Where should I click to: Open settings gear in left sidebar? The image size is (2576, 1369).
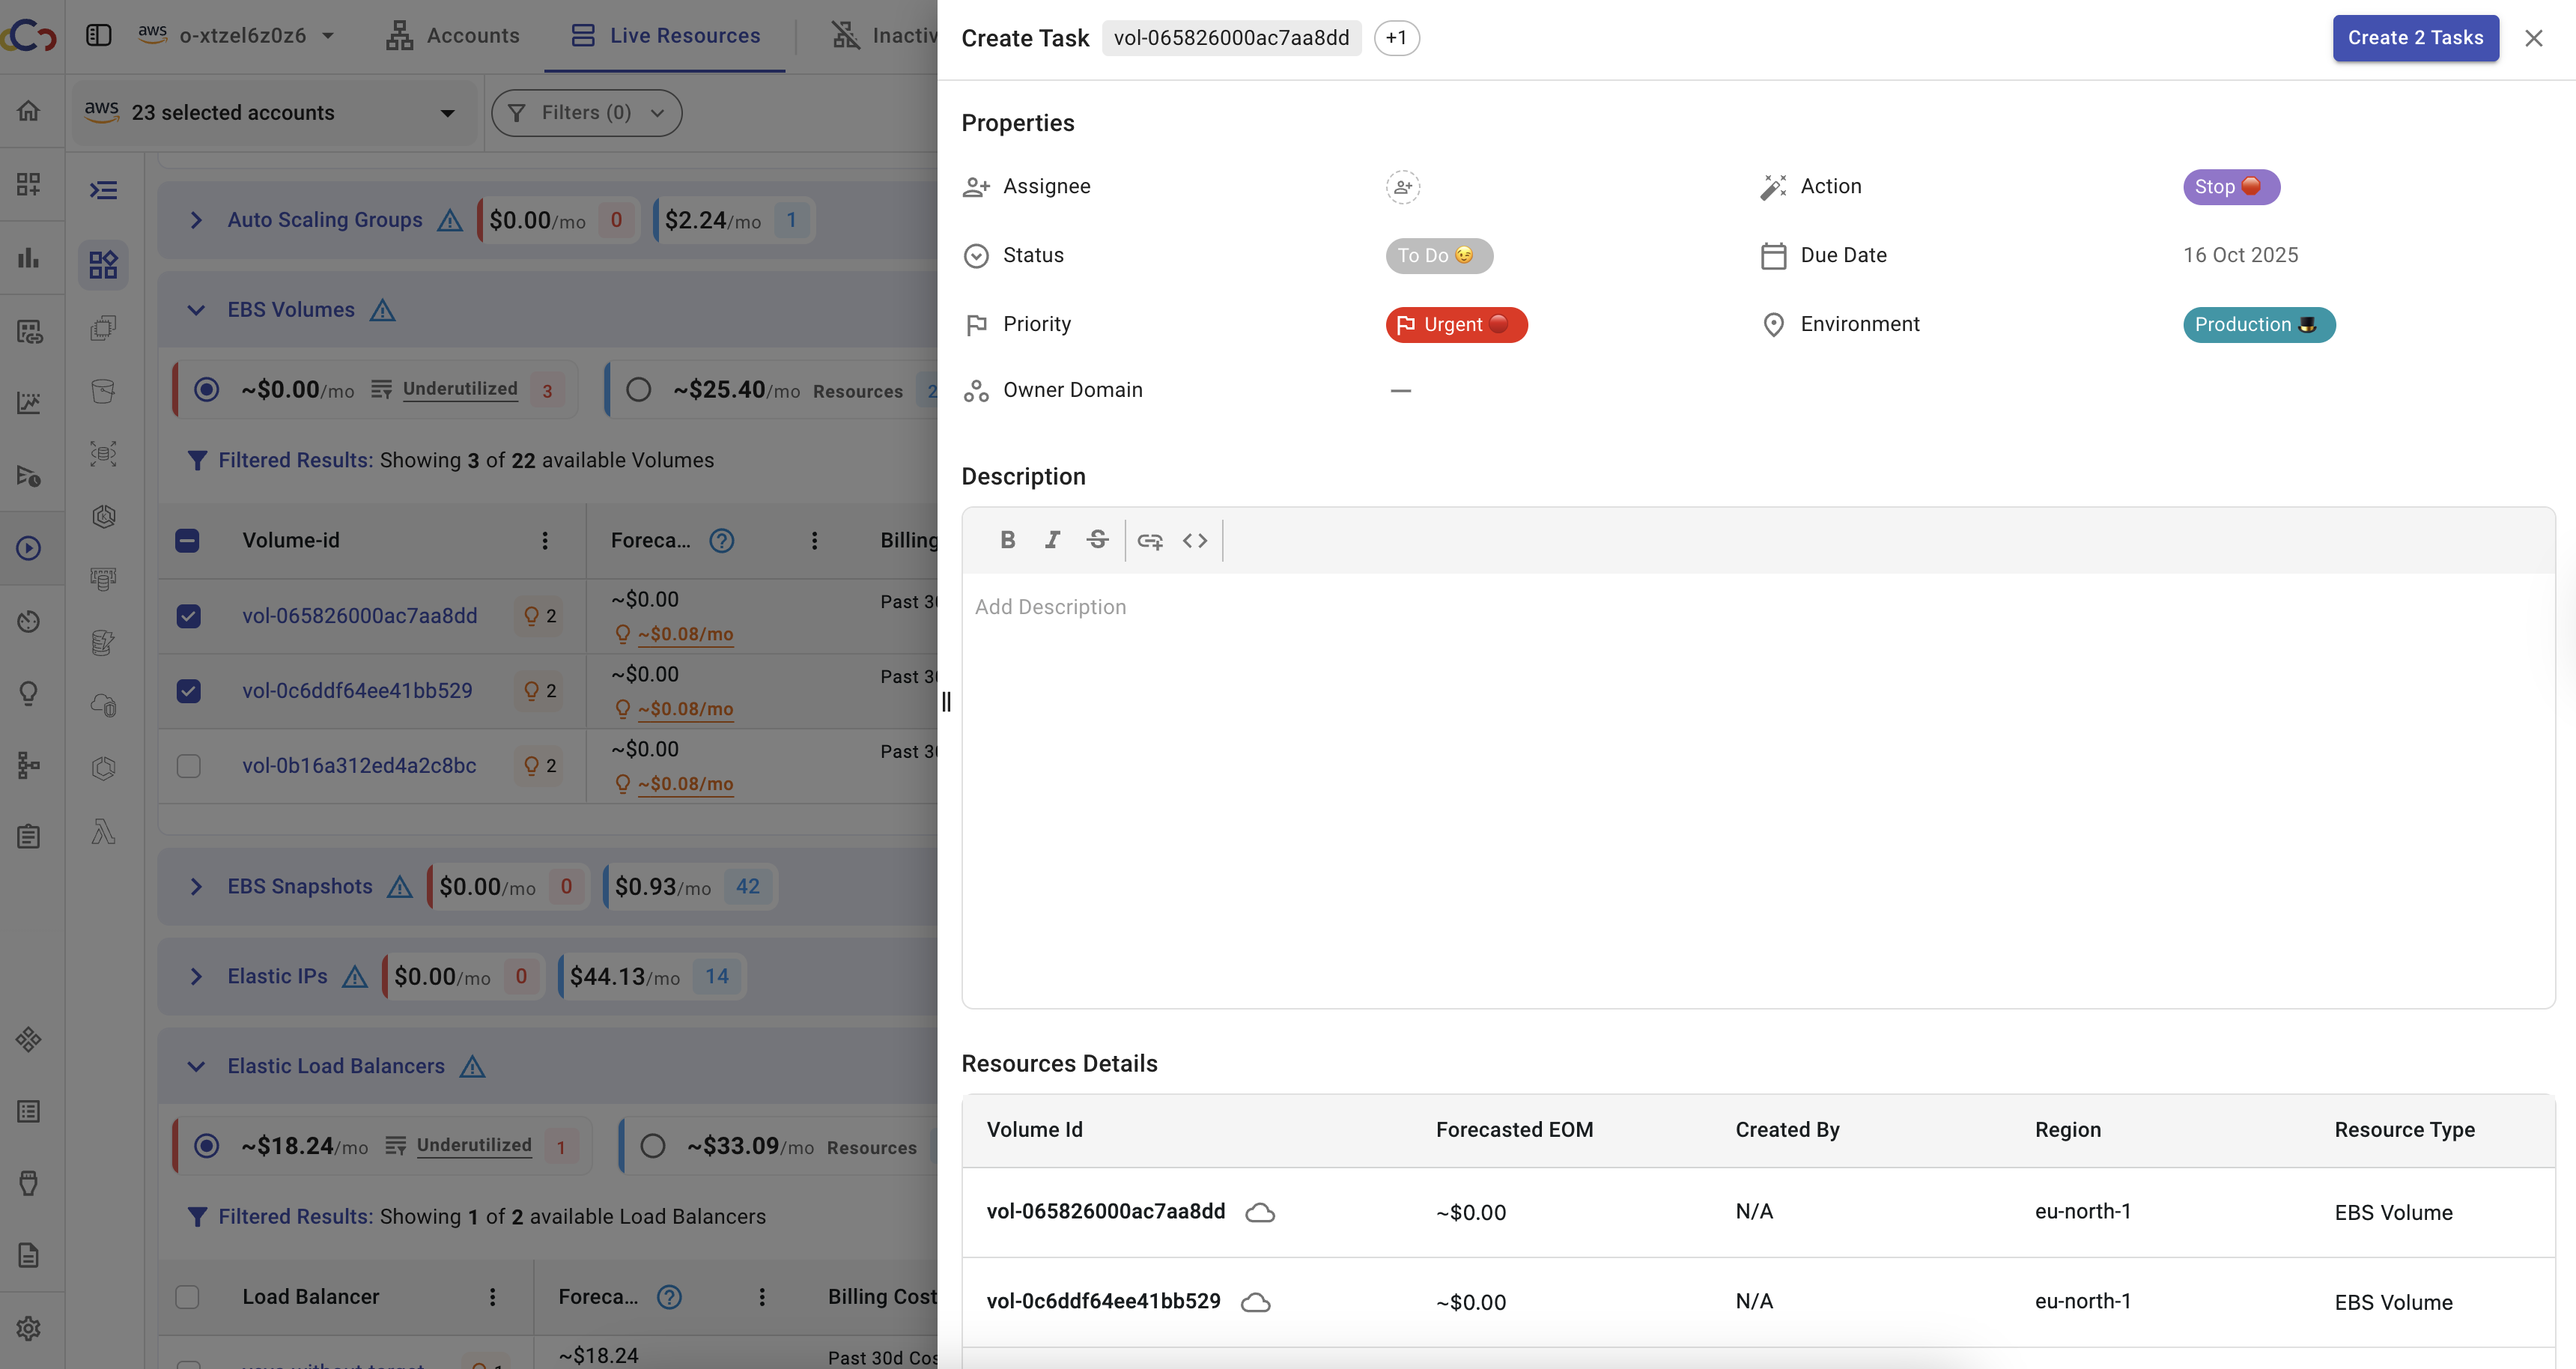29,1328
